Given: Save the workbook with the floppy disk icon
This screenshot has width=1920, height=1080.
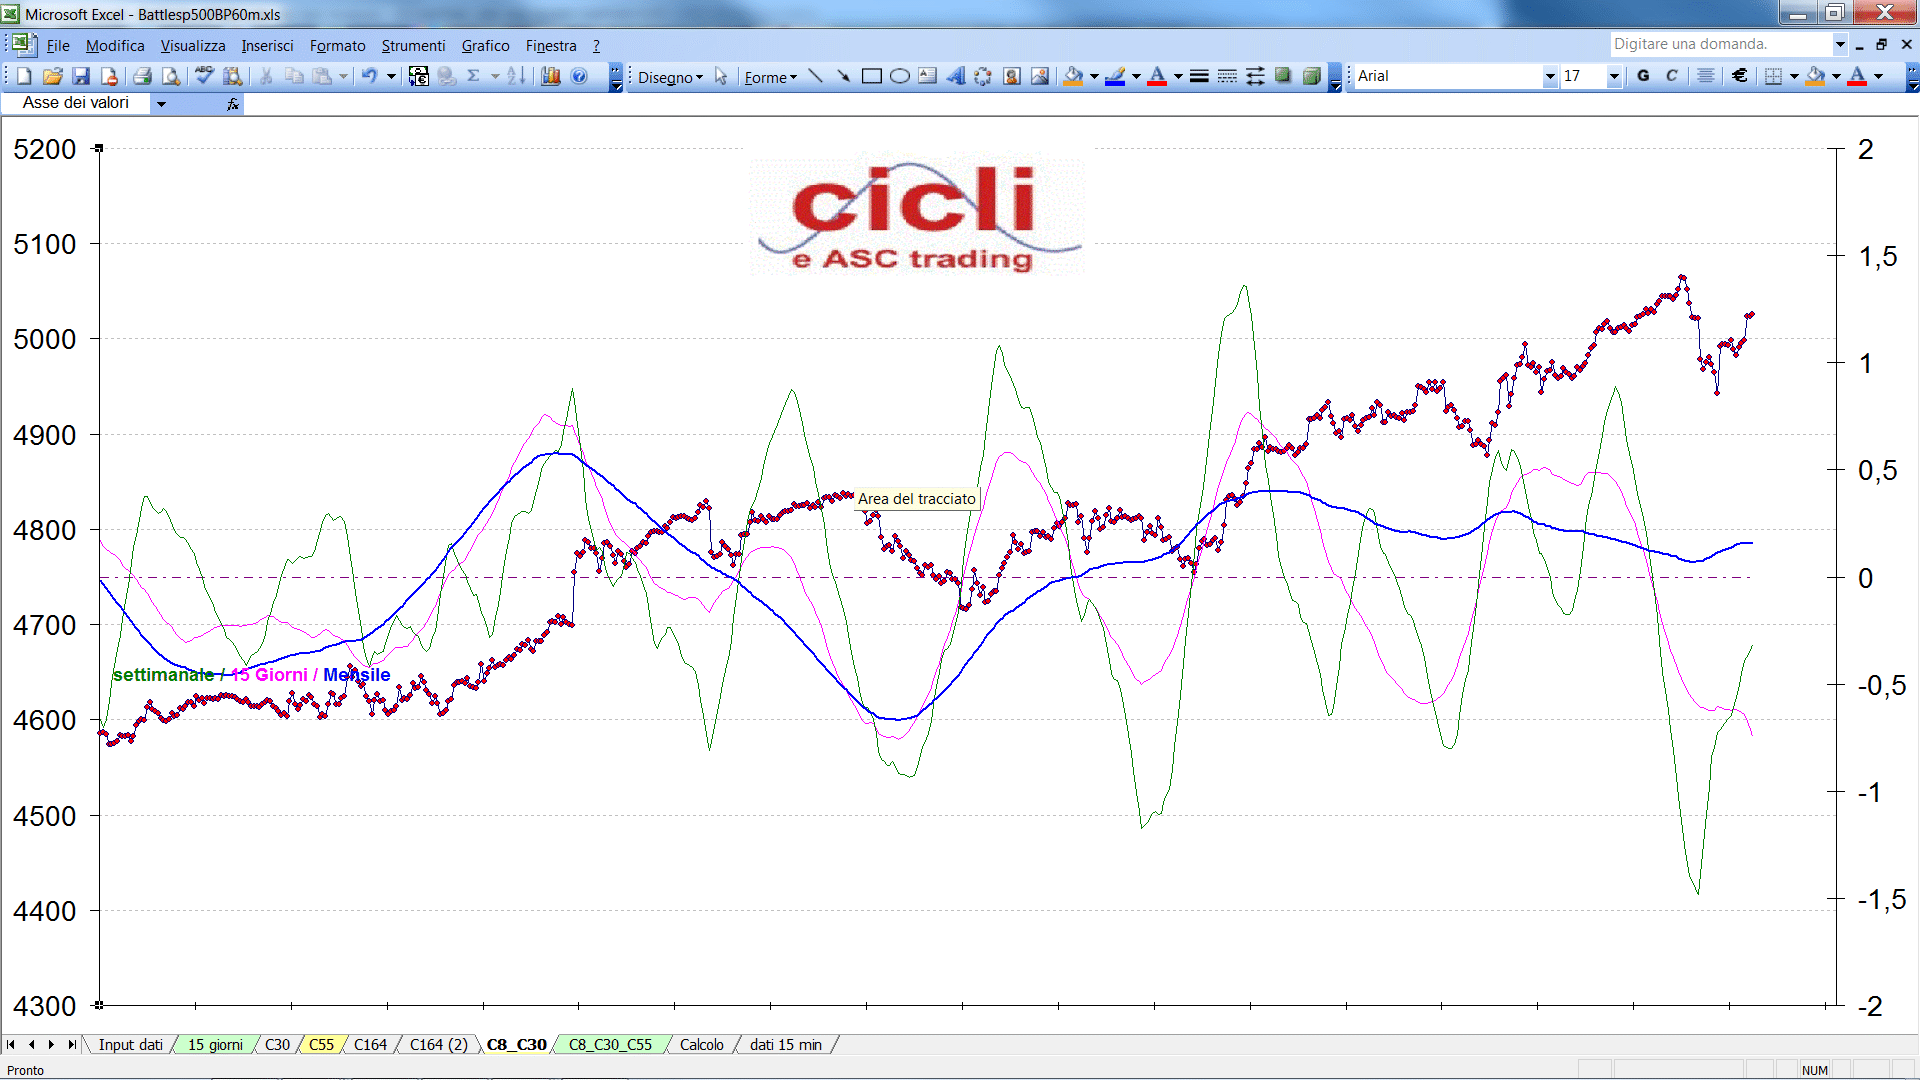Looking at the screenshot, I should coord(81,76).
